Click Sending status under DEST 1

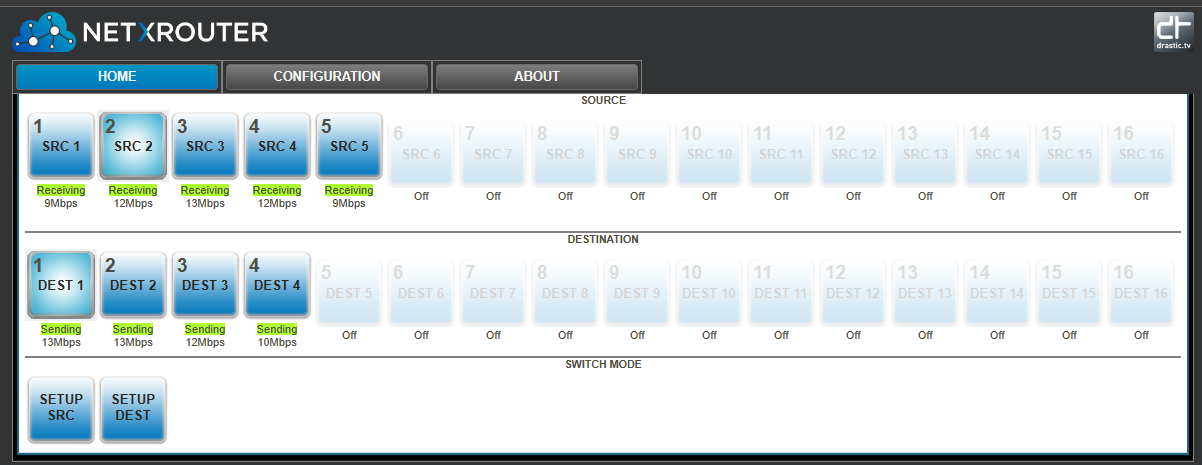61,329
